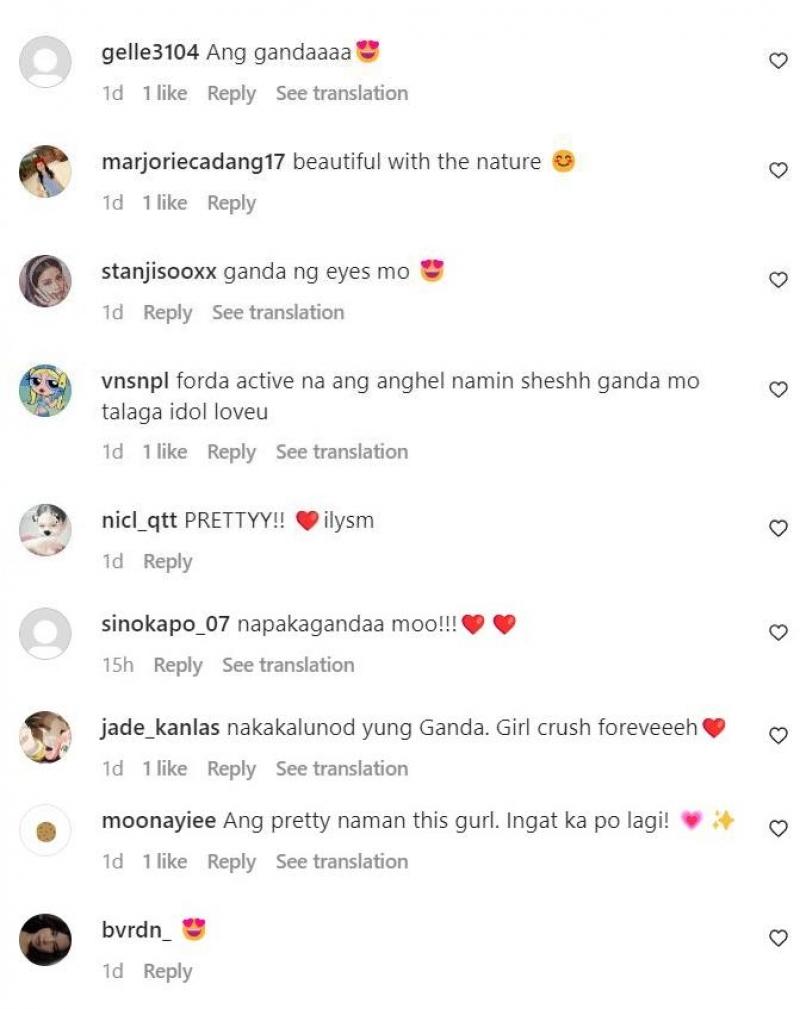Open nicl_qtt's username profile link
Image resolution: width=800 pixels, height=1009 pixels.
(x=139, y=520)
